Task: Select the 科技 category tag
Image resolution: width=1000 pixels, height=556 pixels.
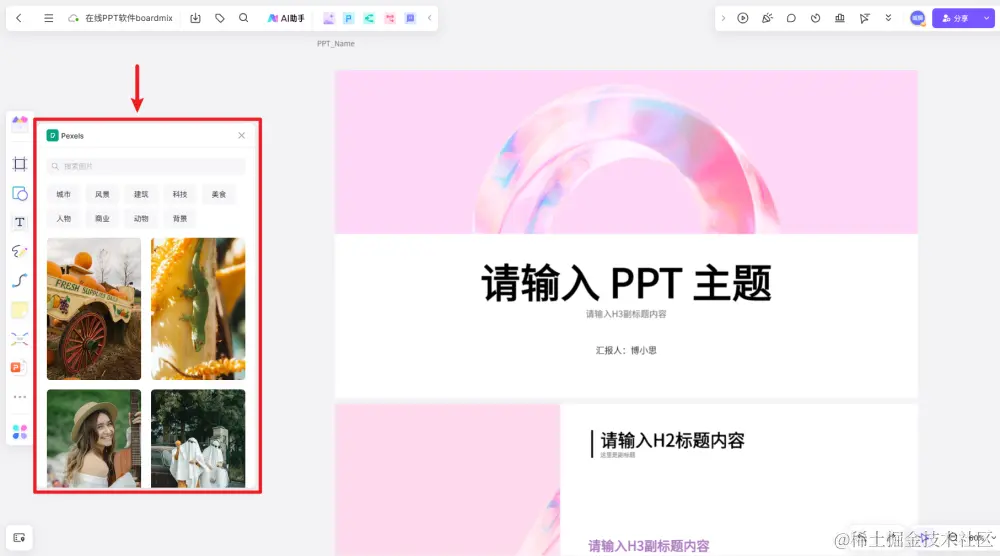Action: click(x=180, y=194)
